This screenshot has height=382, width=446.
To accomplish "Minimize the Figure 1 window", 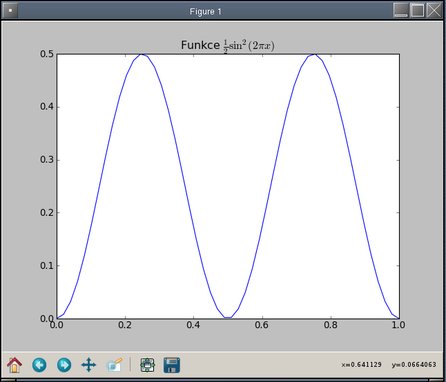I will [x=400, y=10].
